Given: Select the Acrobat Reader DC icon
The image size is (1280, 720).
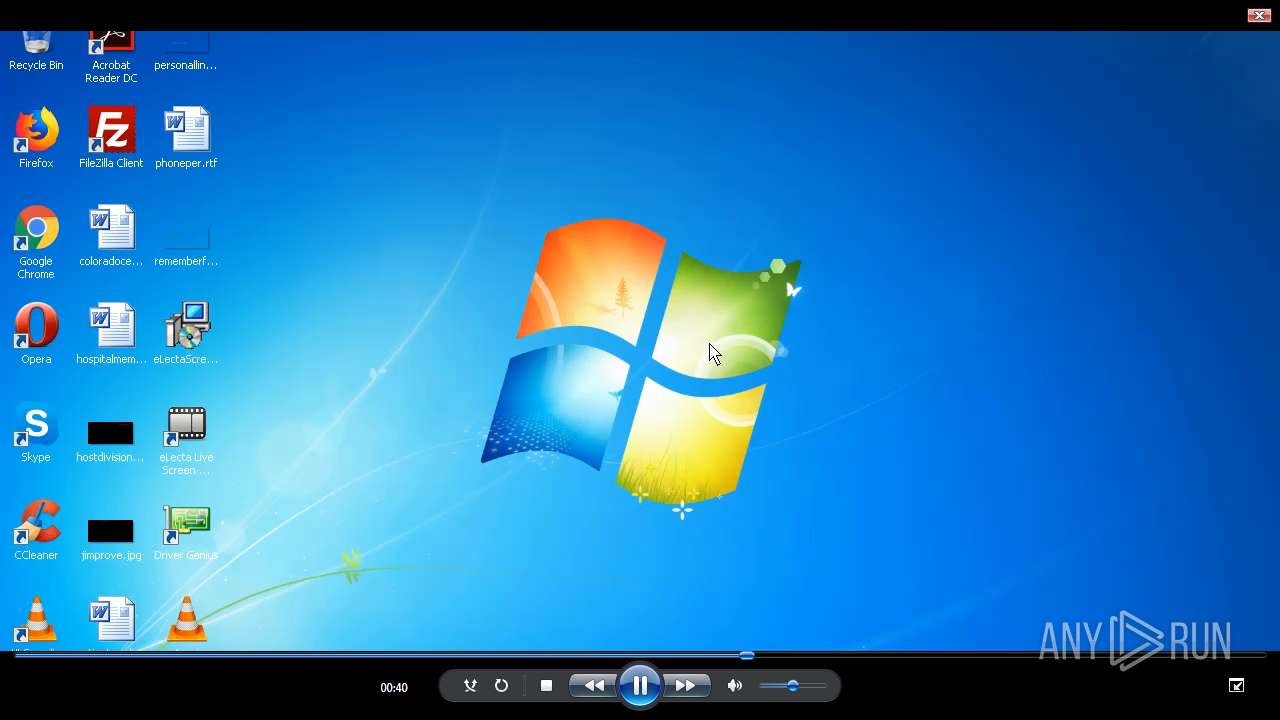Looking at the screenshot, I should coord(111,57).
